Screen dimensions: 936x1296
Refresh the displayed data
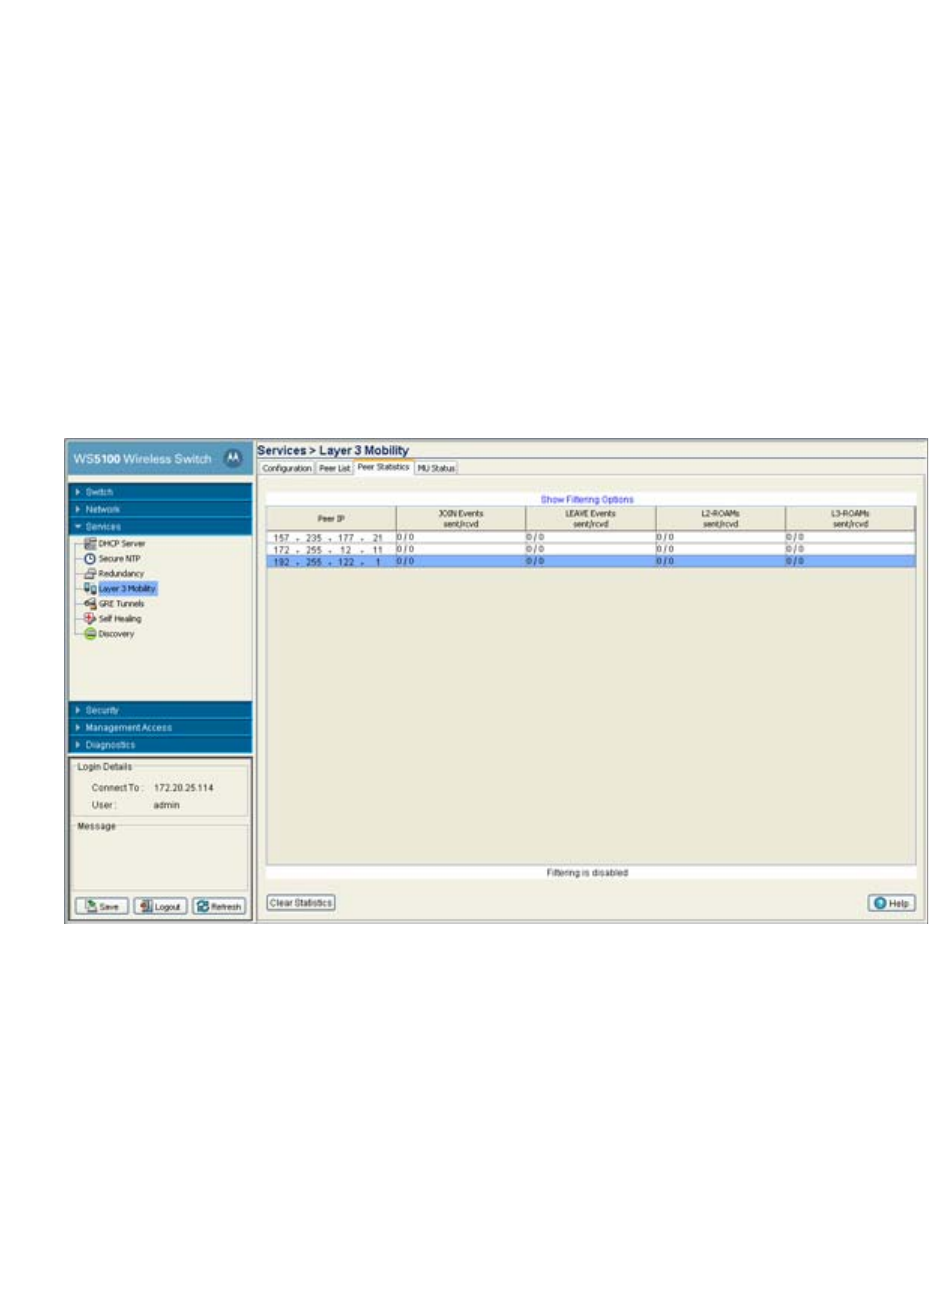pyautogui.click(x=219, y=906)
